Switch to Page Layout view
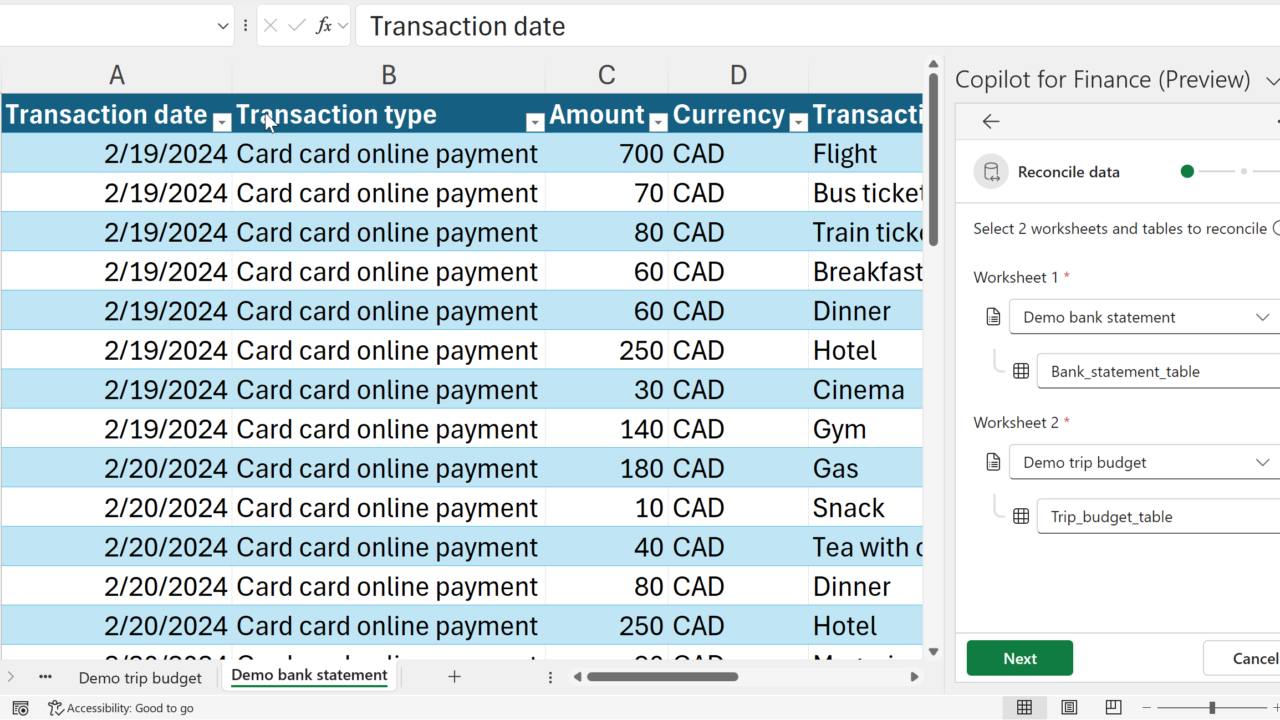 (1069, 708)
